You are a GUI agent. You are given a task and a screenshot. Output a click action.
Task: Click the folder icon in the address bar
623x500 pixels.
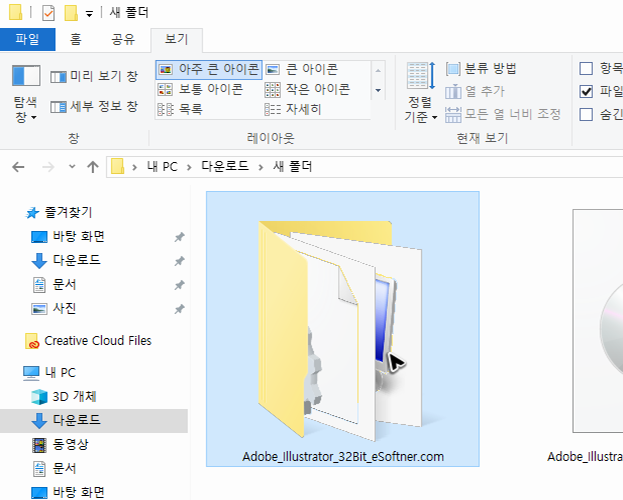pyautogui.click(x=118, y=167)
